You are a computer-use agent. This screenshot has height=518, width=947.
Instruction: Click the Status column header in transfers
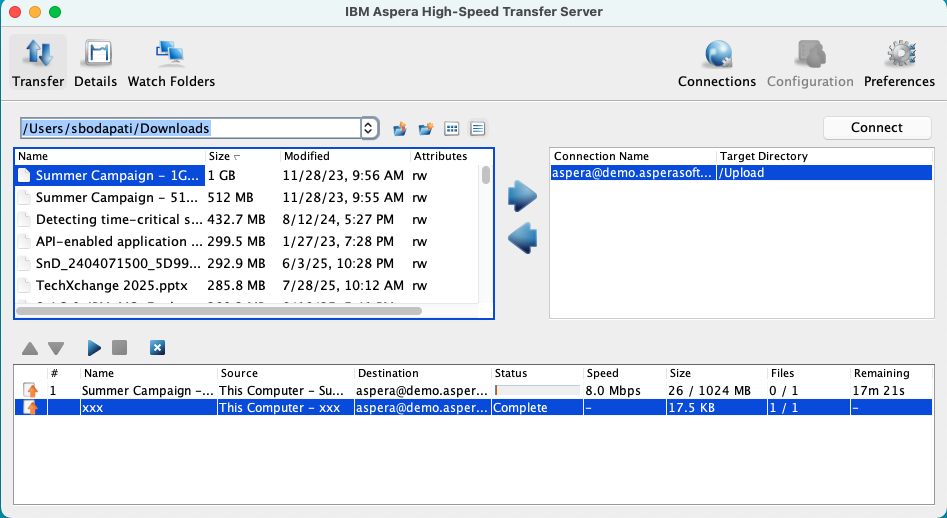point(537,373)
